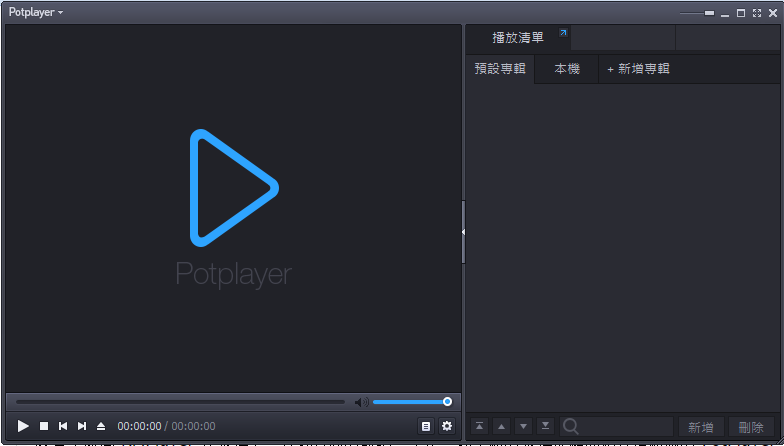Enter fullscreen mode via title bar icon
Viewport: 784px width, 446px height.
(x=757, y=13)
